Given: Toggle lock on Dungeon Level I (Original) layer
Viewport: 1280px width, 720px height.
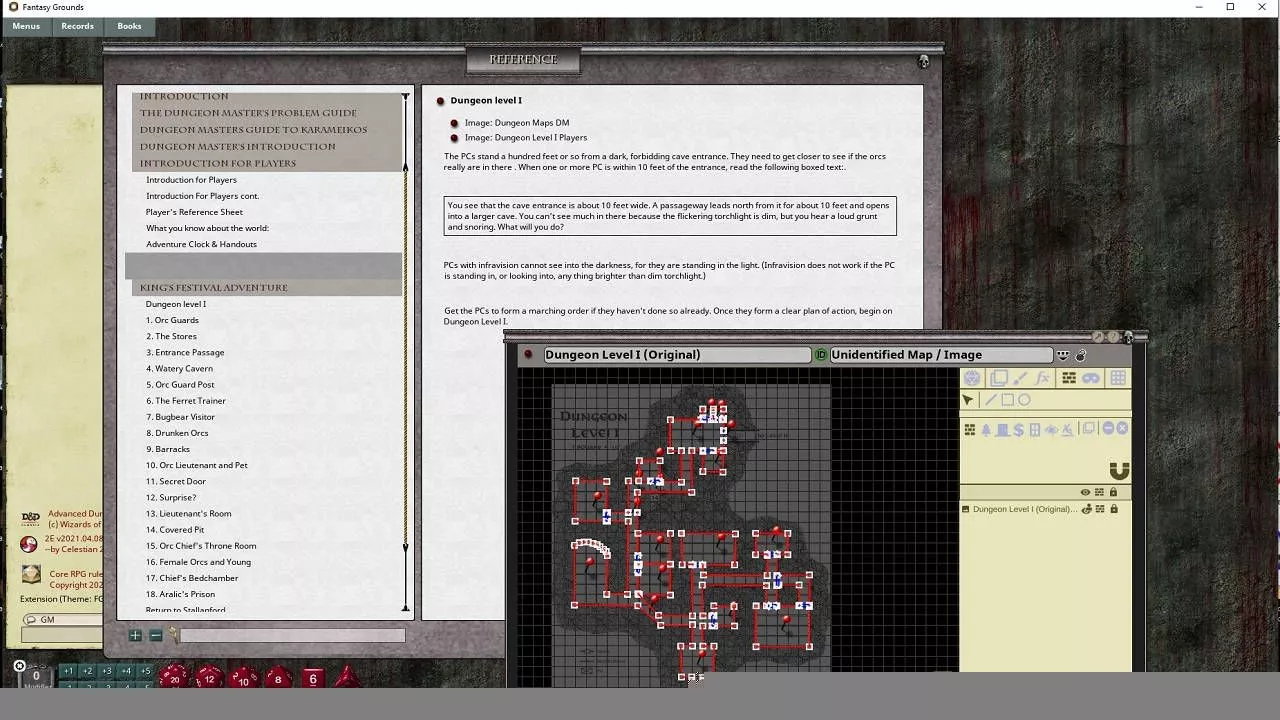Looking at the screenshot, I should tap(1113, 509).
